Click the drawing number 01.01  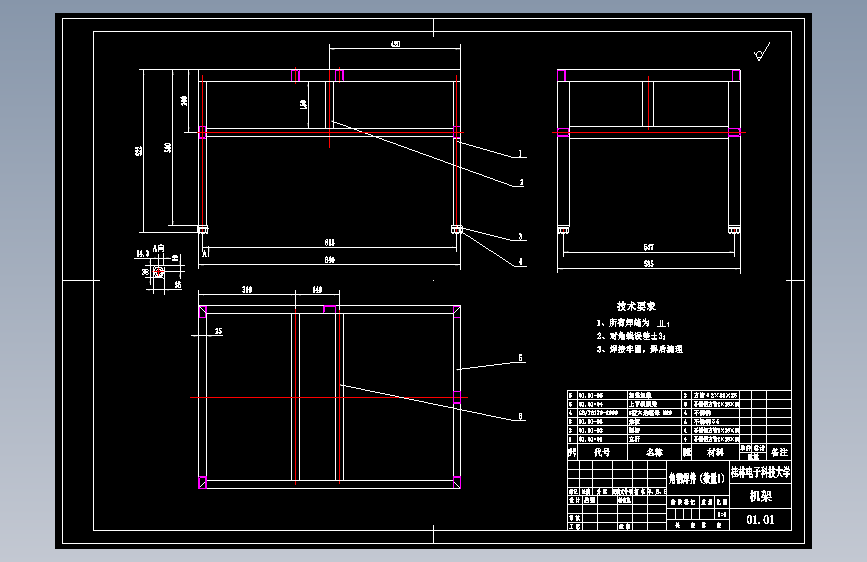click(x=760, y=519)
